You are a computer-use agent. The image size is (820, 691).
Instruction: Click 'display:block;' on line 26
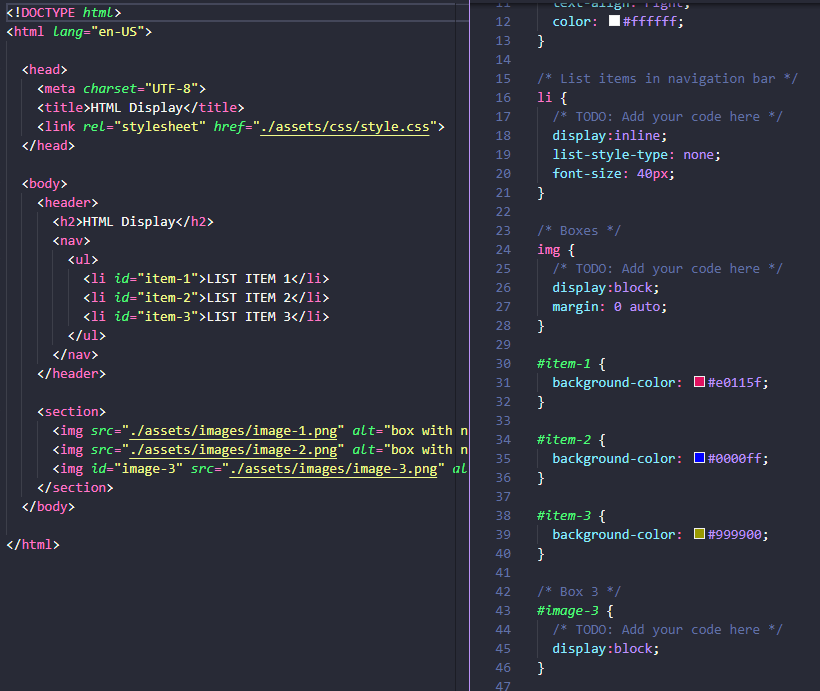[x=606, y=288]
